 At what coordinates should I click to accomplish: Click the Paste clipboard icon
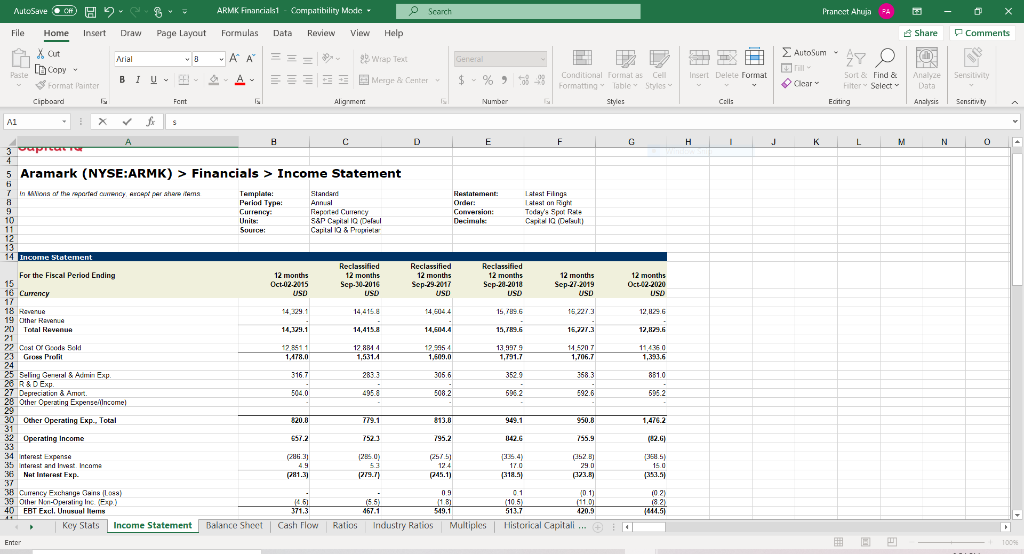tap(20, 59)
